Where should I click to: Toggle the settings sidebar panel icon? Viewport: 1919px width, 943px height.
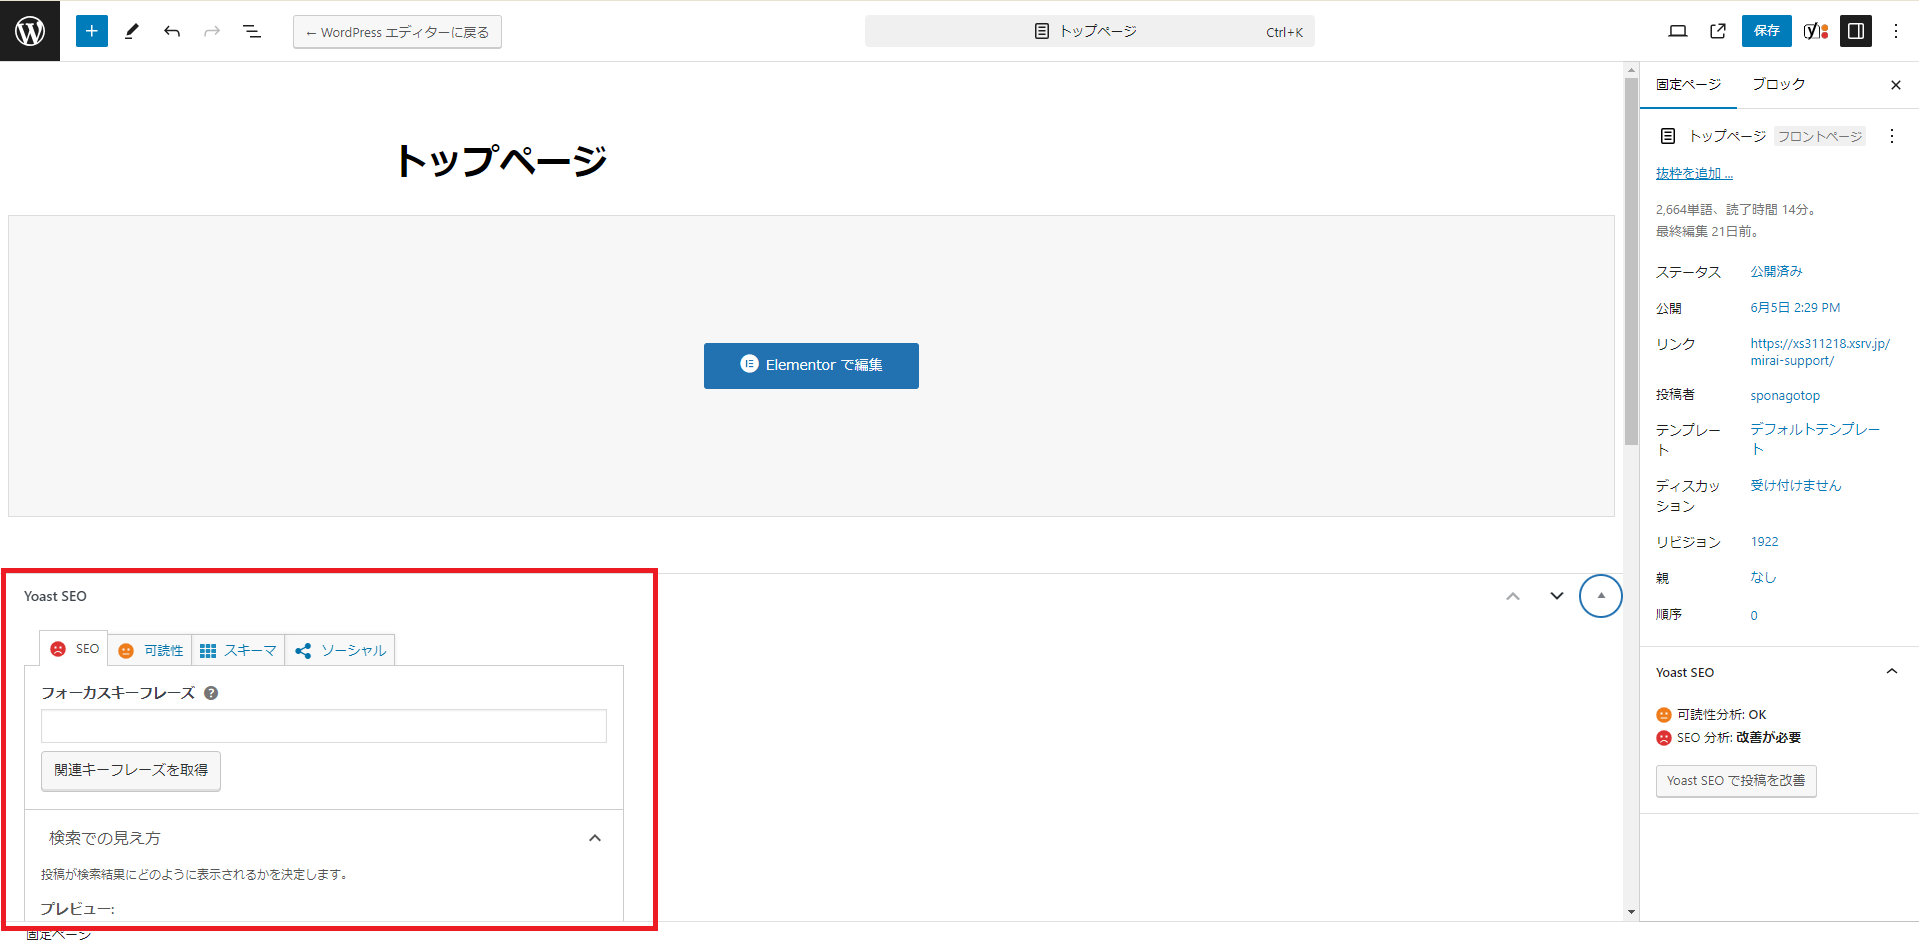click(x=1856, y=31)
